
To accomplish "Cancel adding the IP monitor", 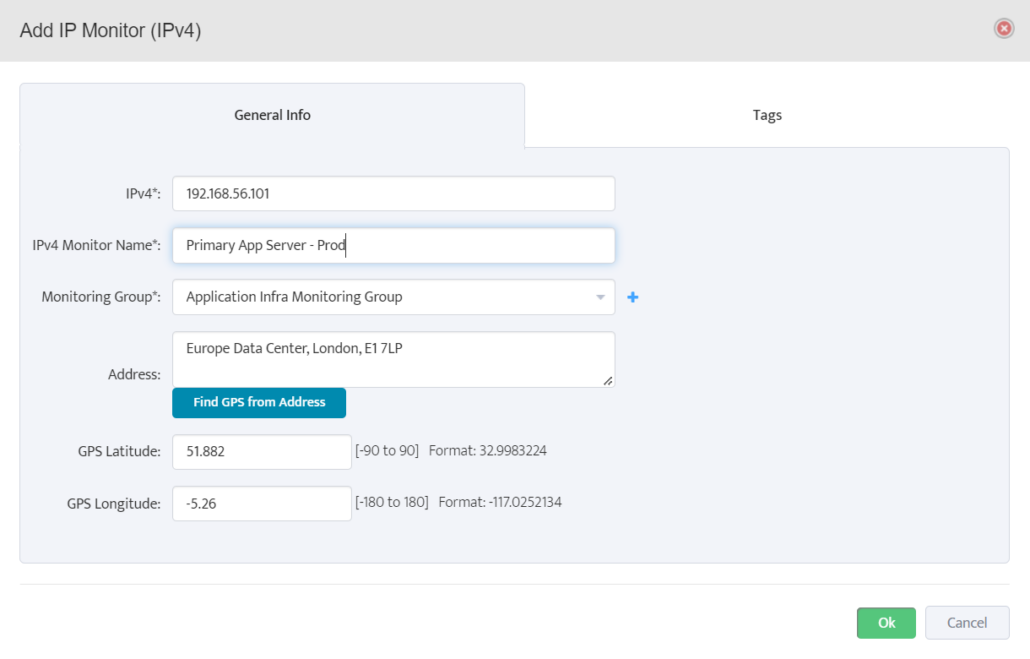I will pyautogui.click(x=966, y=622).
